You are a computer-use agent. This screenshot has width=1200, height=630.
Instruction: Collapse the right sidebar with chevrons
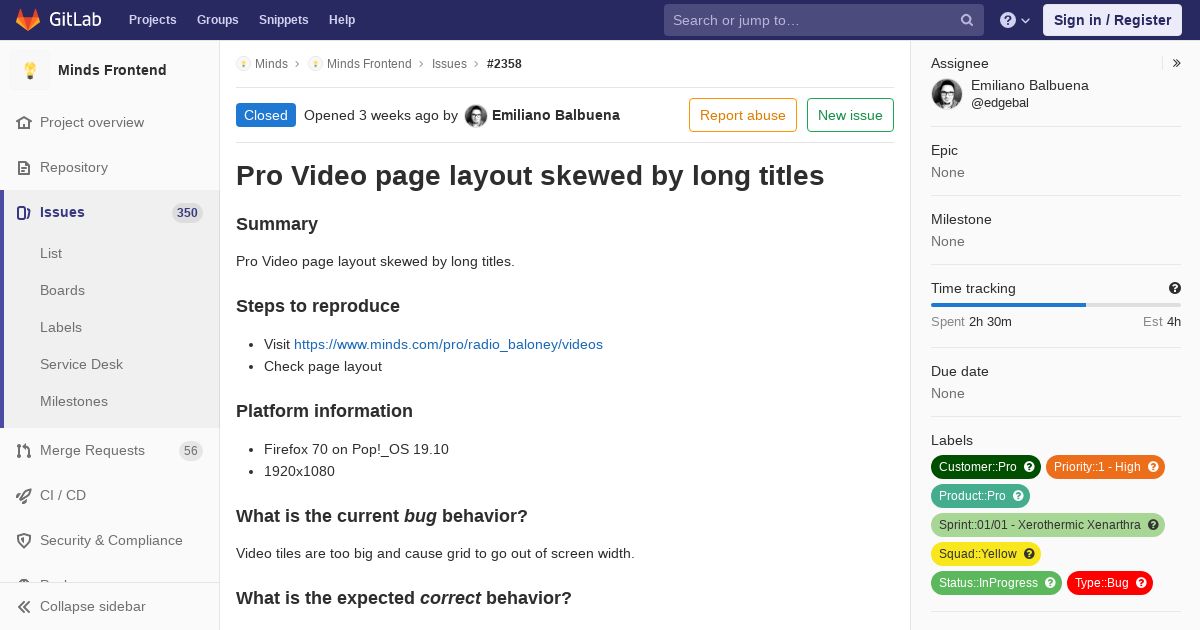1177,63
